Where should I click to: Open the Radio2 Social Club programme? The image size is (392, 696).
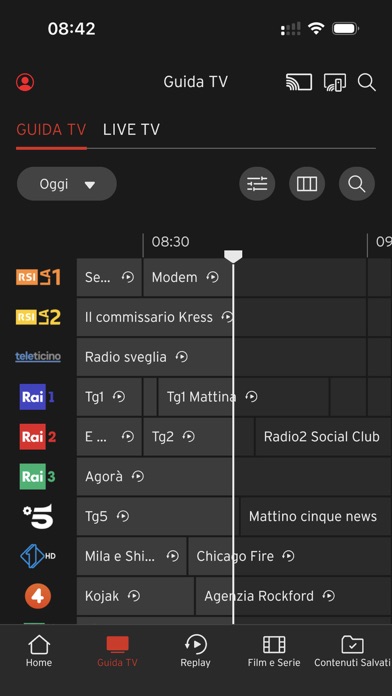[x=323, y=437]
